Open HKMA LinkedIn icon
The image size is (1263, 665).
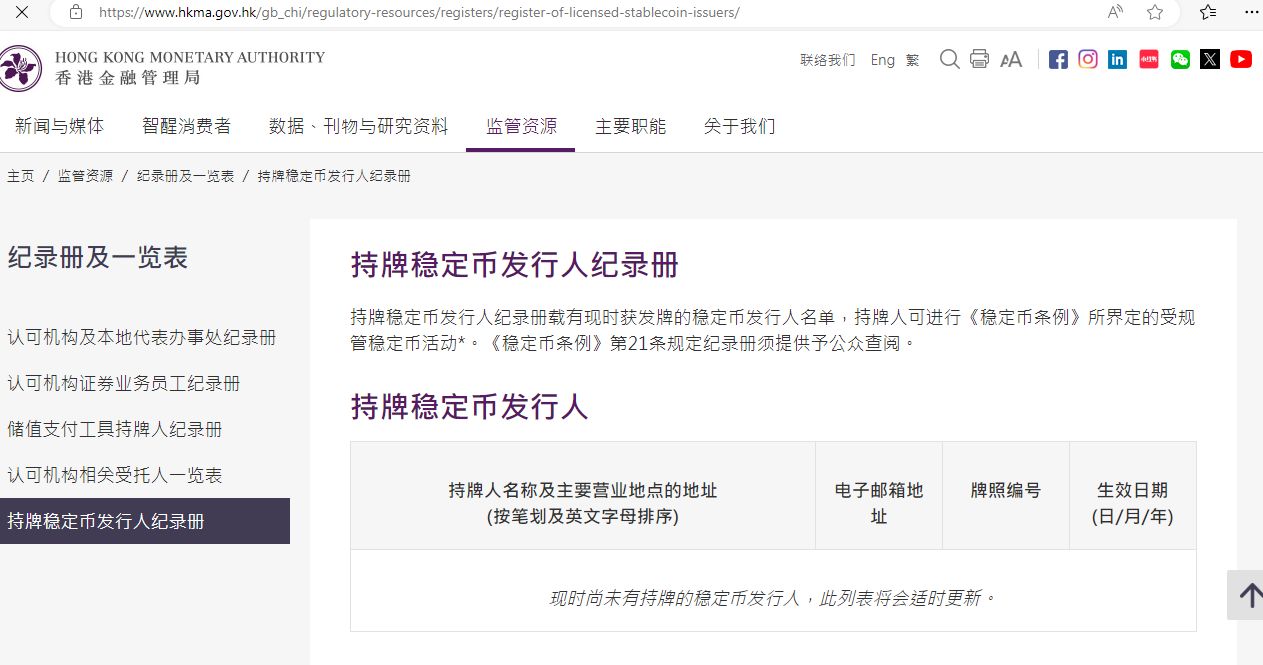click(x=1118, y=59)
